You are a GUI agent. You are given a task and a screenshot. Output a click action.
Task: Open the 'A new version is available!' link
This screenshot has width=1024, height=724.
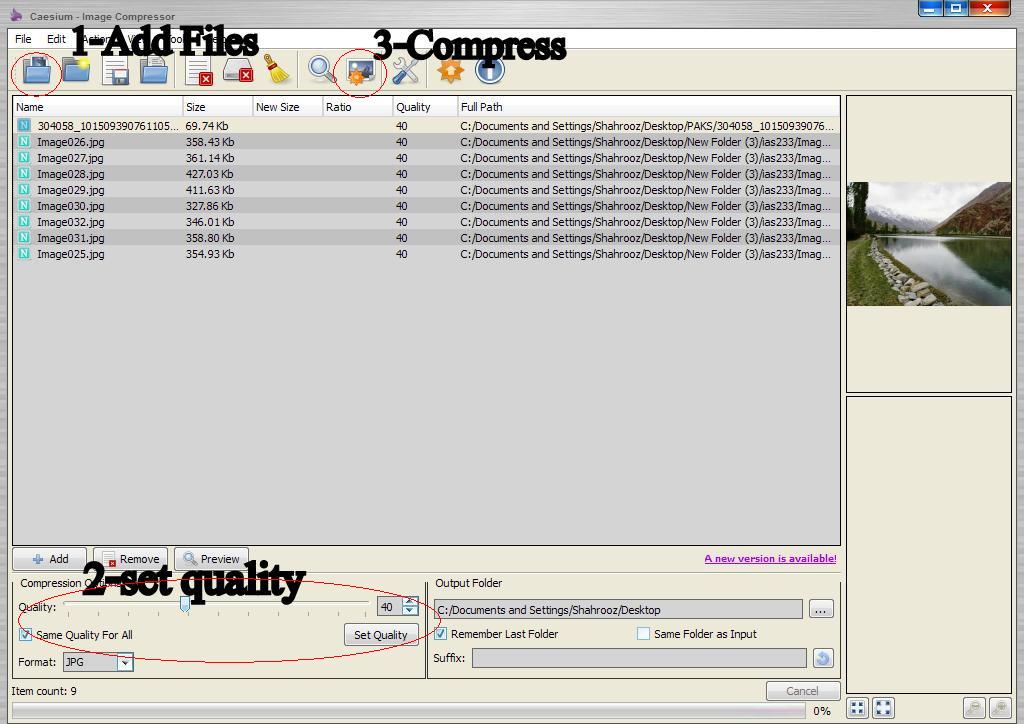(770, 559)
